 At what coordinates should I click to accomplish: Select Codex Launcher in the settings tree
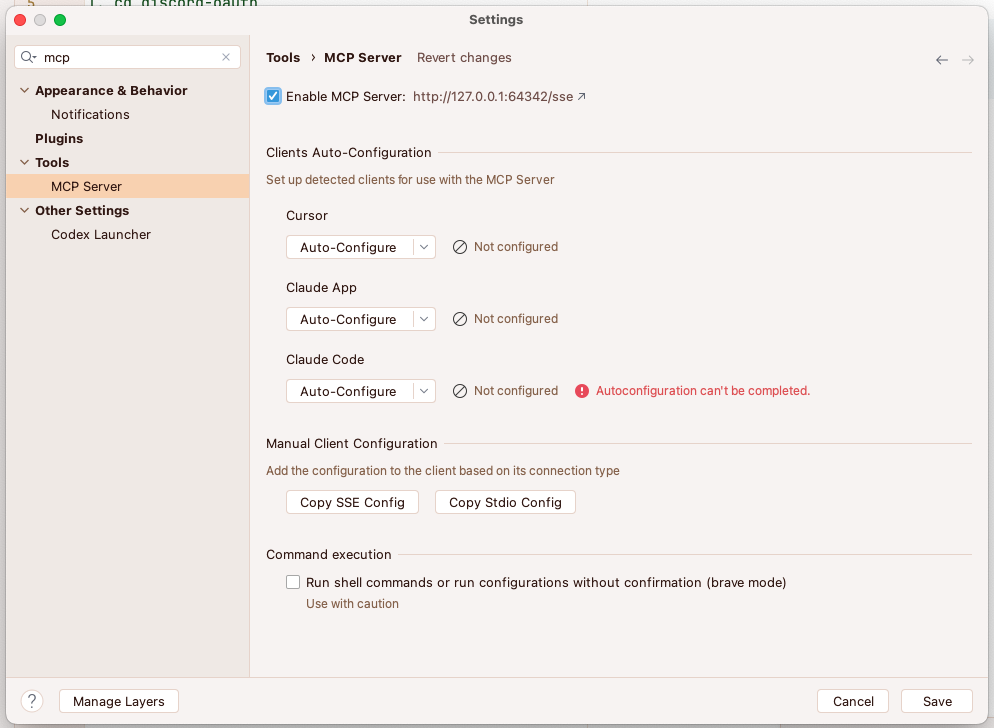101,234
